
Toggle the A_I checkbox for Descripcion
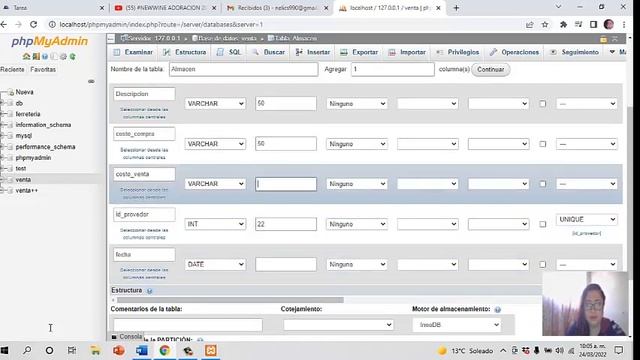click(542, 104)
